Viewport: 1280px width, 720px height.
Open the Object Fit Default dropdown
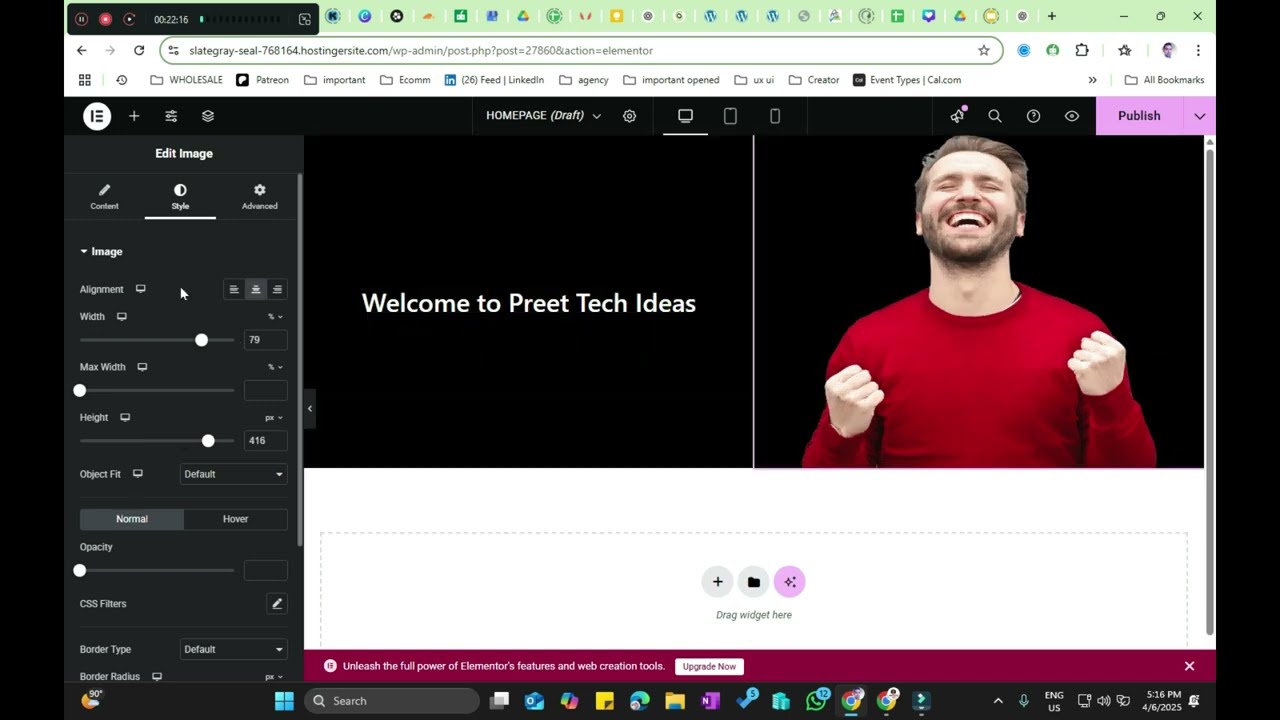coord(234,474)
